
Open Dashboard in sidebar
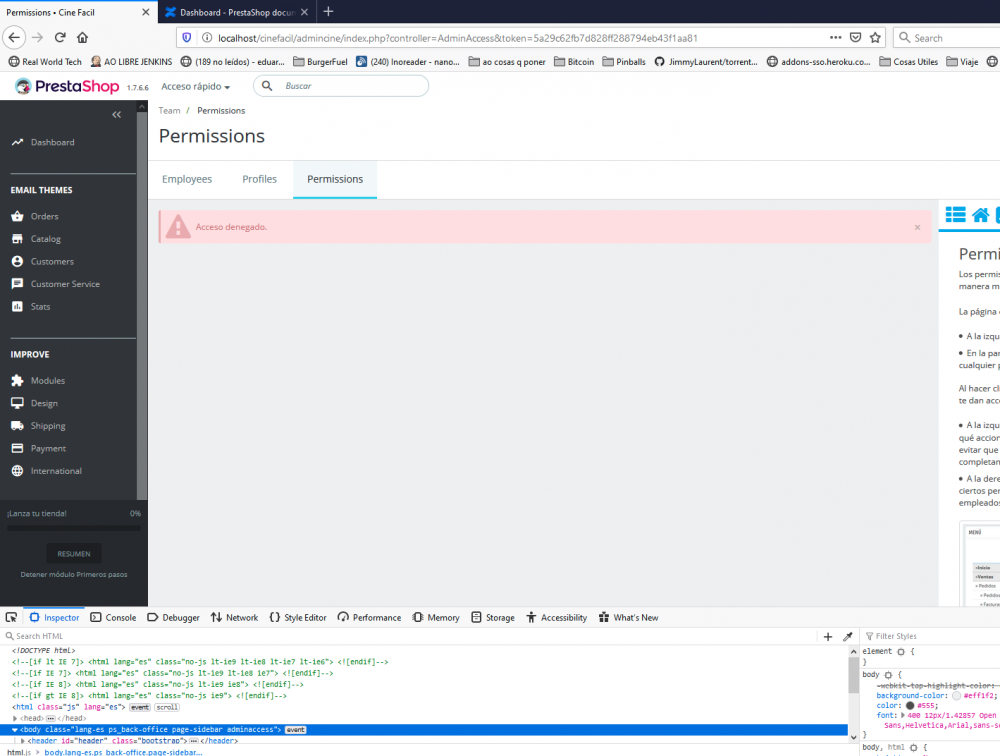click(x=52, y=142)
